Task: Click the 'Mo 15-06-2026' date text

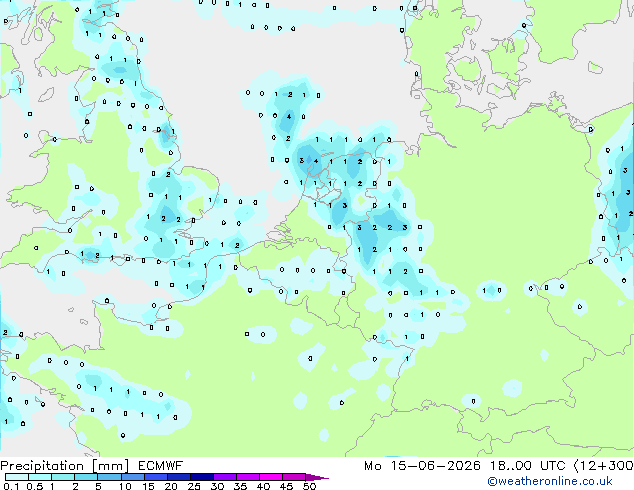Action: 422,466
